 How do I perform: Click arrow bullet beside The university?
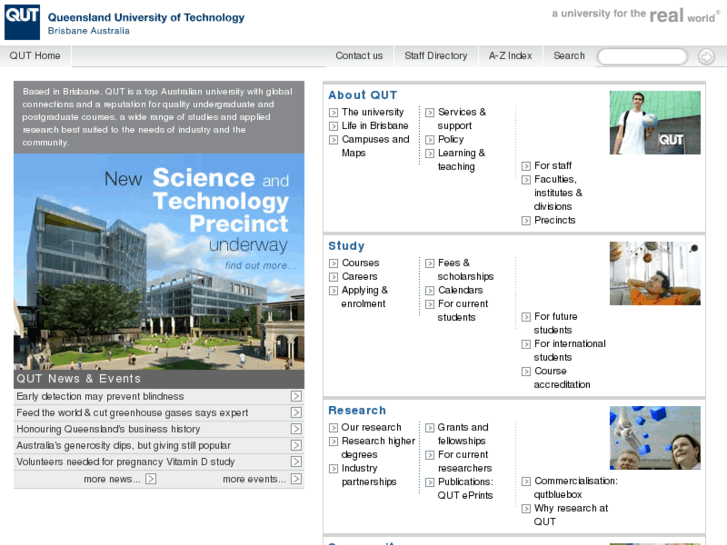[x=333, y=113]
